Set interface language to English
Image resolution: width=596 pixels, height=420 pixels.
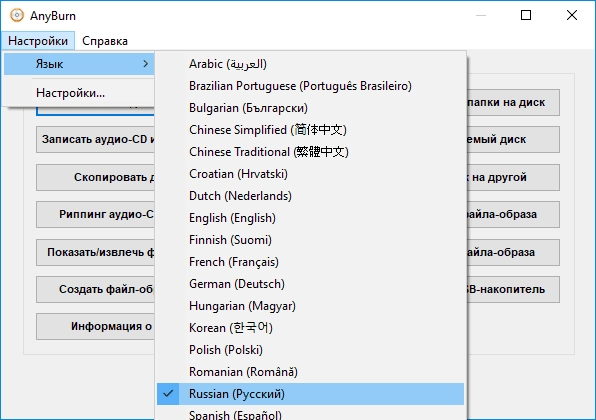click(310, 218)
